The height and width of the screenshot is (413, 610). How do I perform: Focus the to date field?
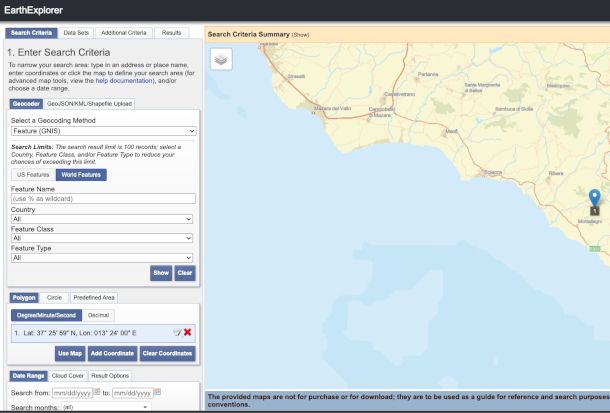click(133, 393)
